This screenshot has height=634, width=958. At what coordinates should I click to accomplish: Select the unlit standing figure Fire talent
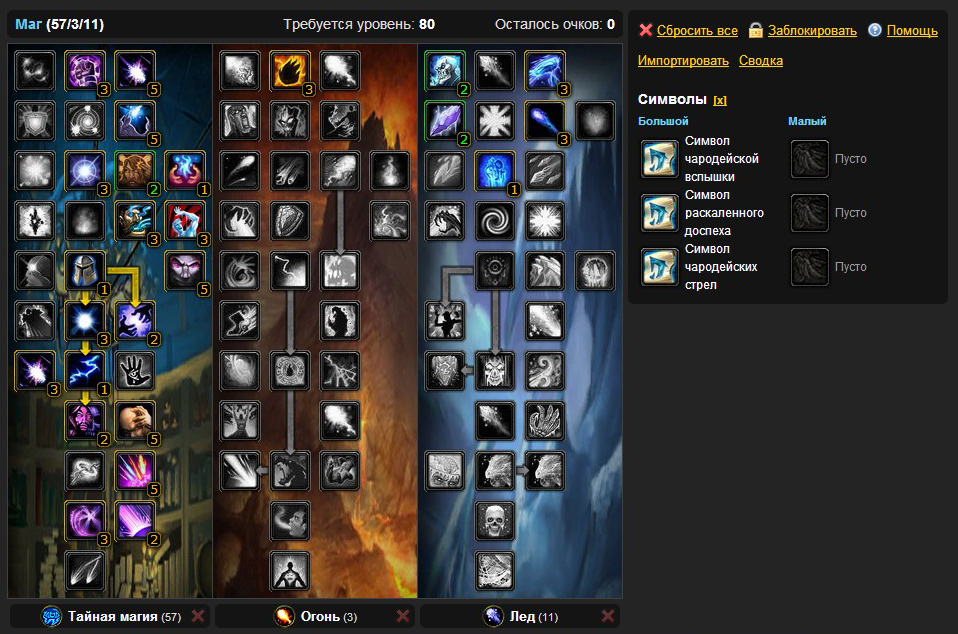click(x=290, y=572)
